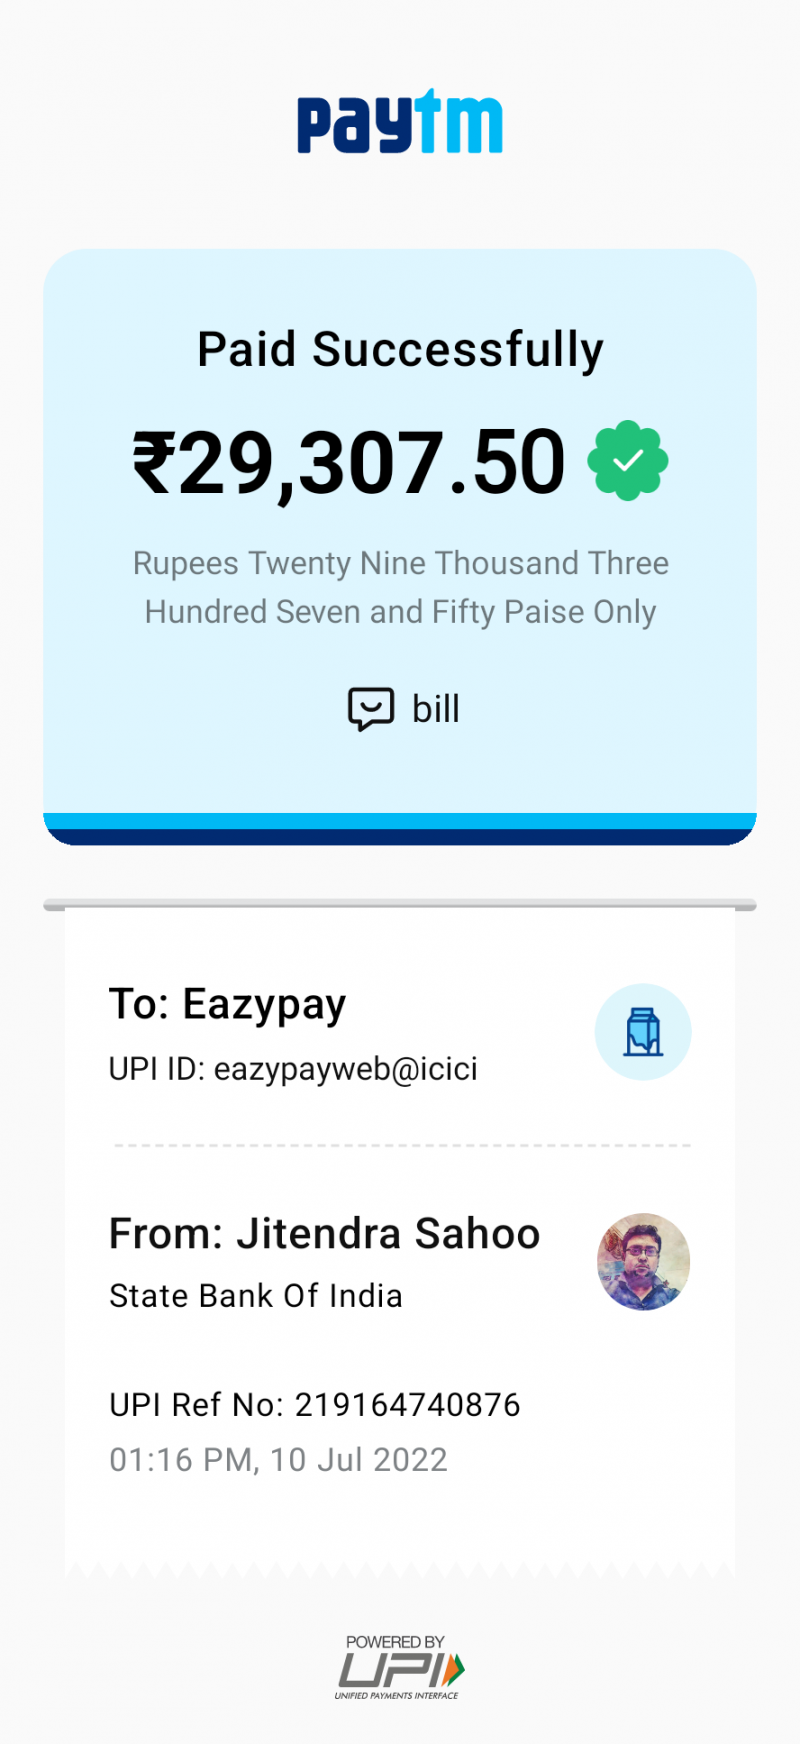800x1744 pixels.
Task: Select the Paid Successfully heading
Action: 400,350
